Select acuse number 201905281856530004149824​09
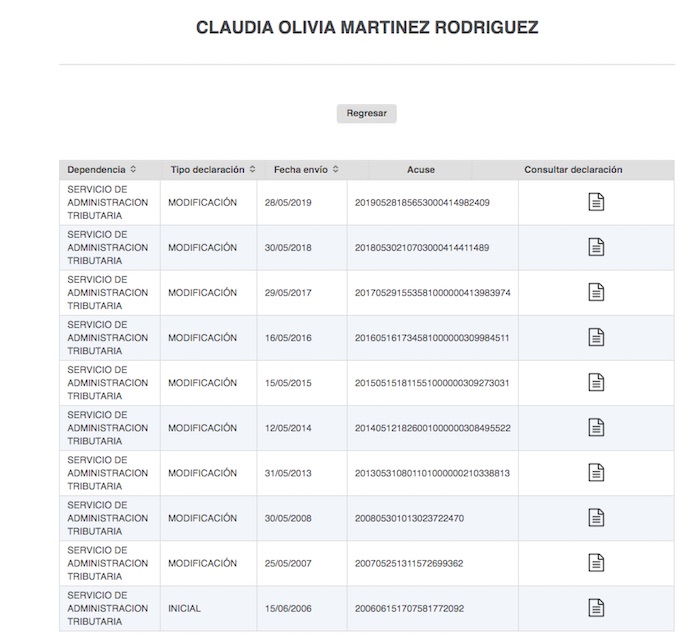This screenshot has height=638, width=700. tap(422, 203)
